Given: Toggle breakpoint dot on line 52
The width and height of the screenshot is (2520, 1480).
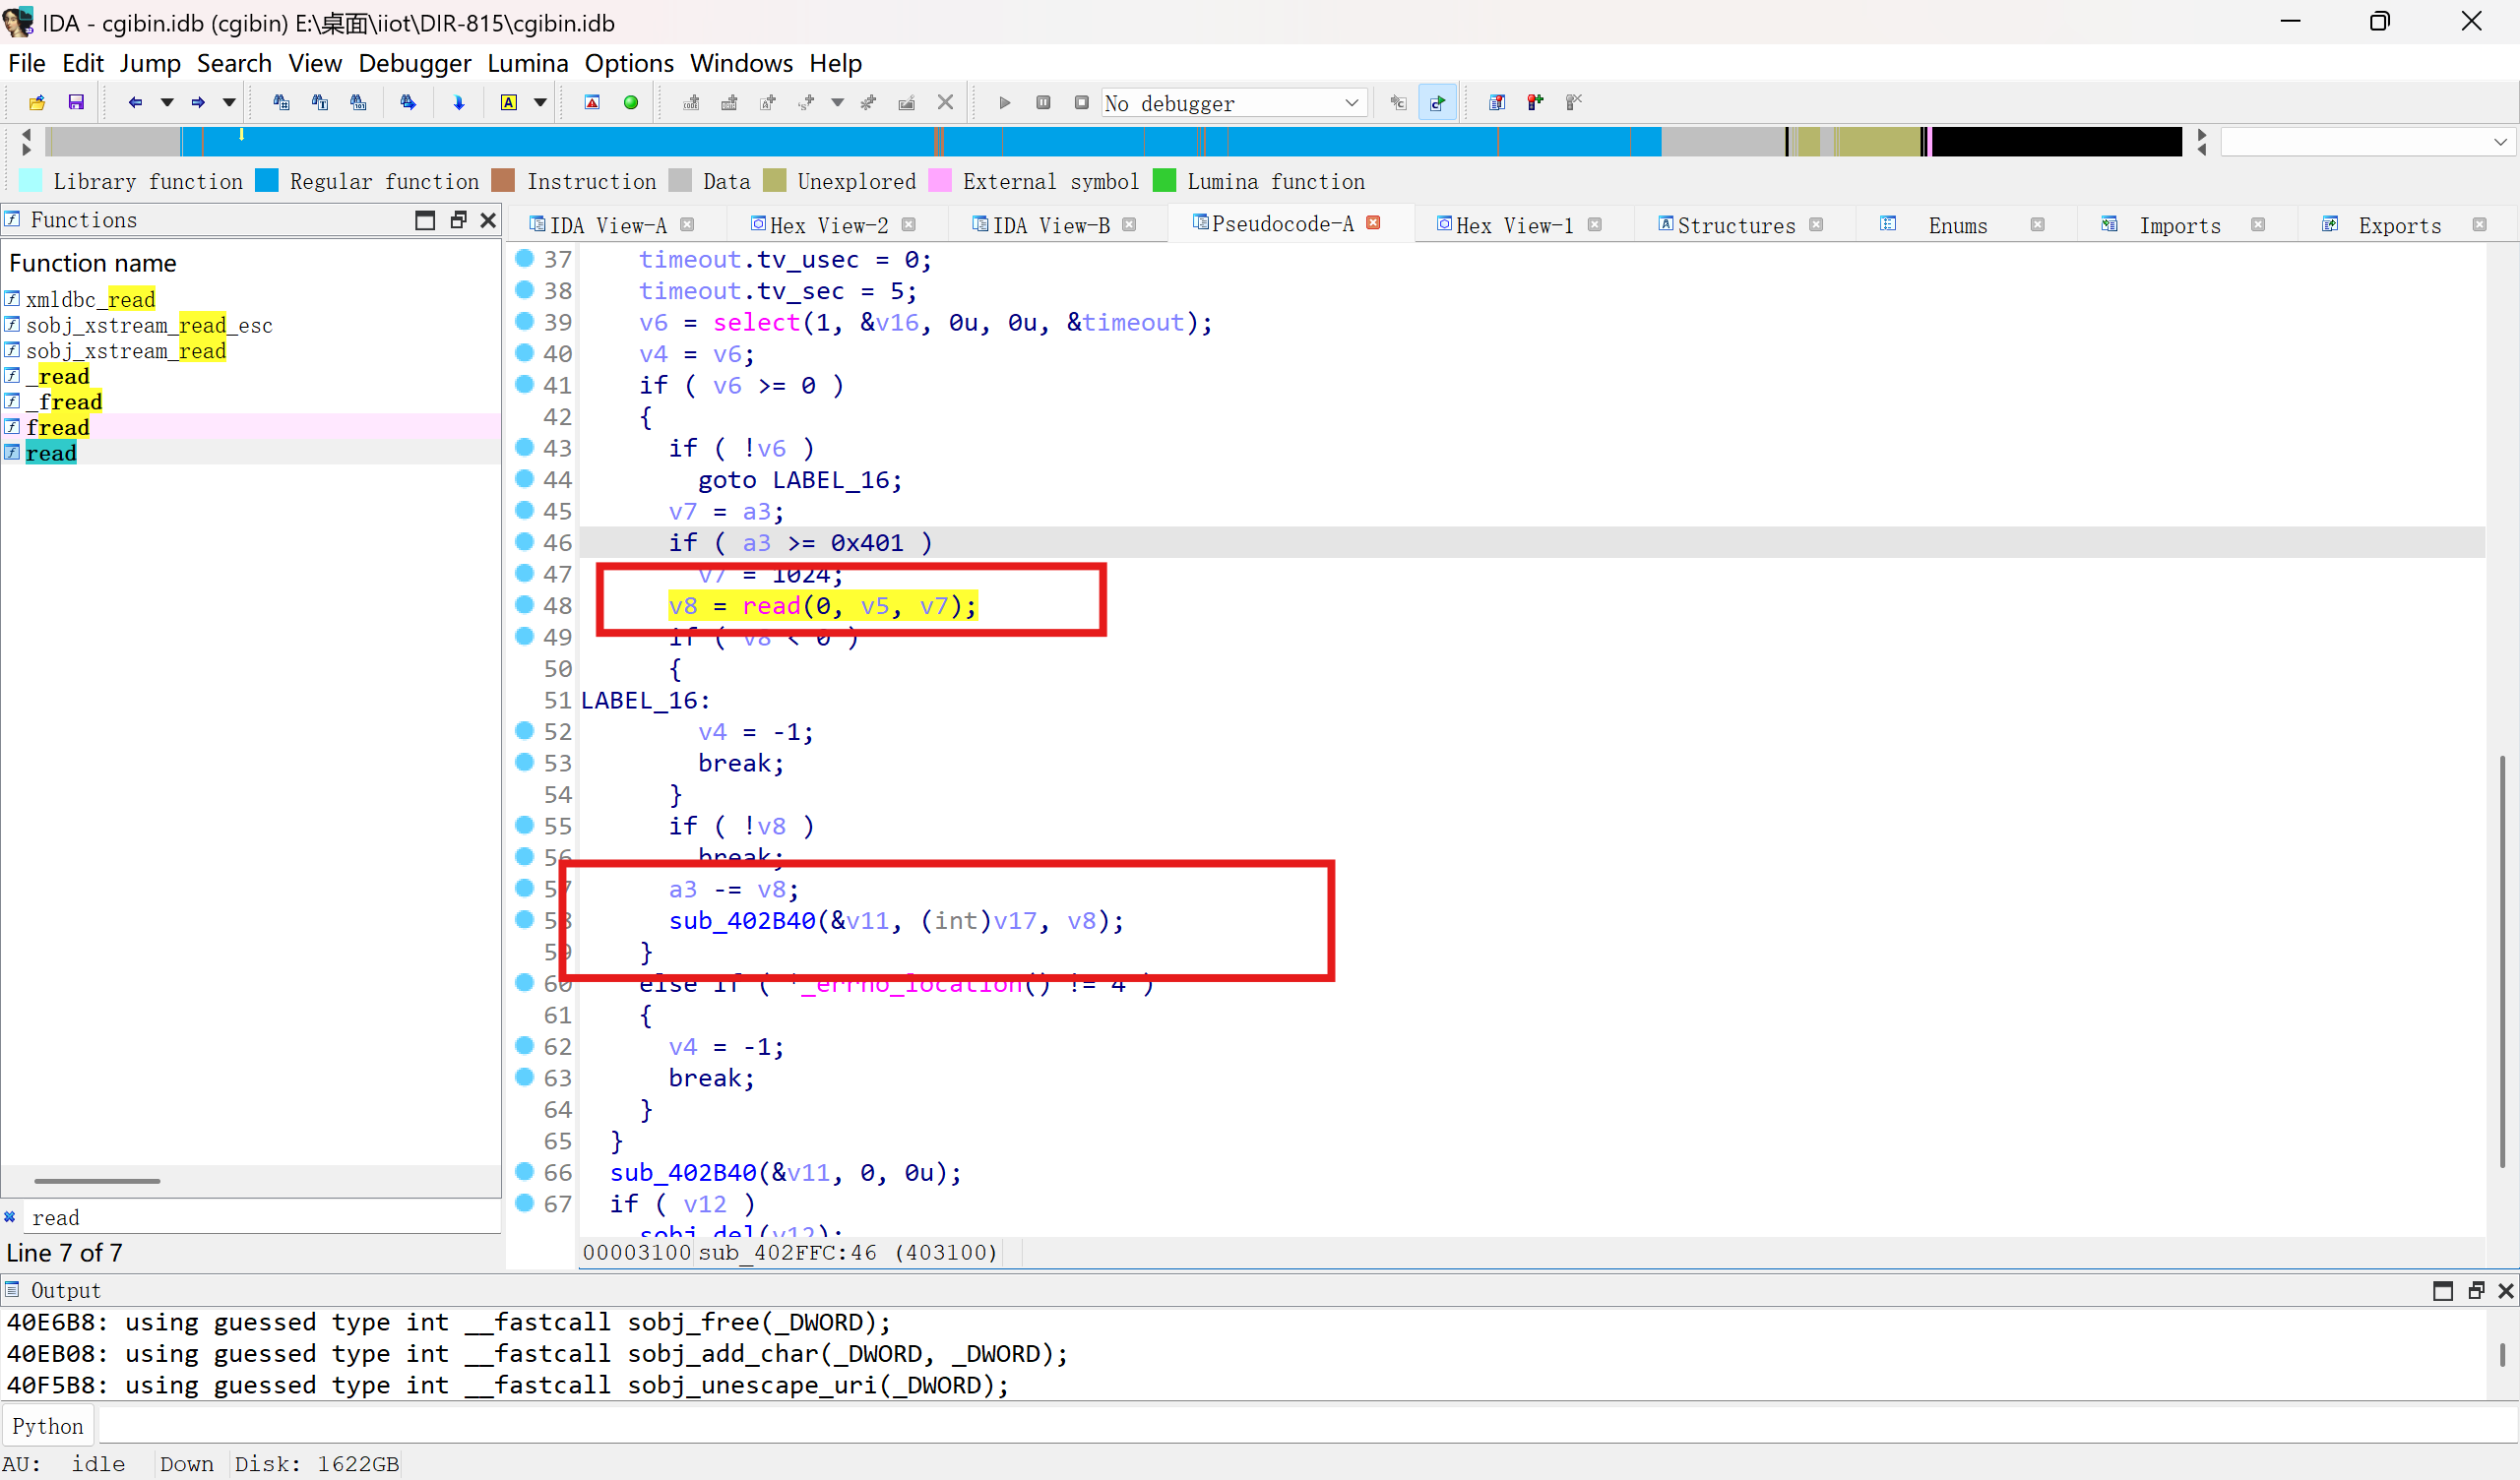Looking at the screenshot, I should point(524,730).
